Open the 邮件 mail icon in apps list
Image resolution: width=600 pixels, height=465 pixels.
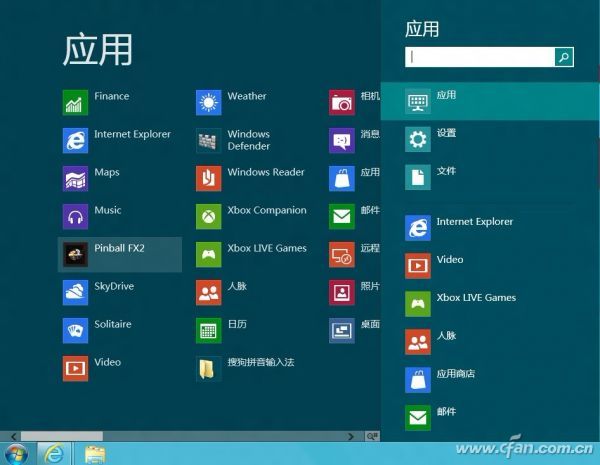point(342,217)
